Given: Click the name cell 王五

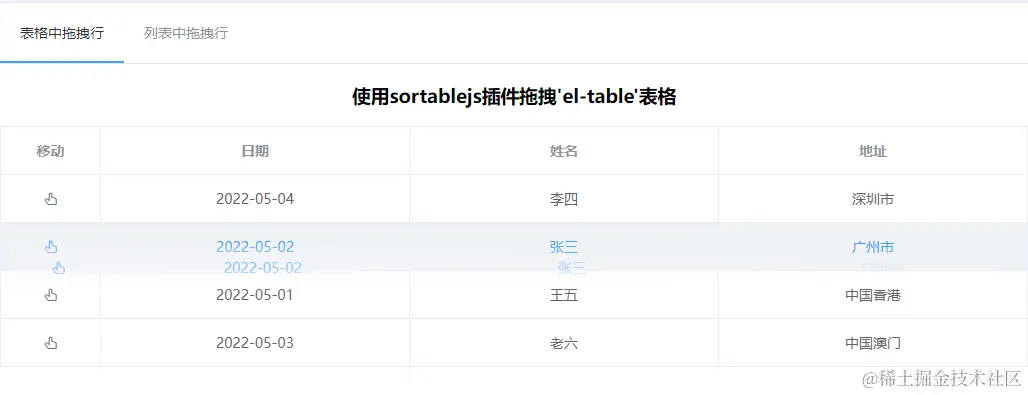Looking at the screenshot, I should (x=564, y=295).
